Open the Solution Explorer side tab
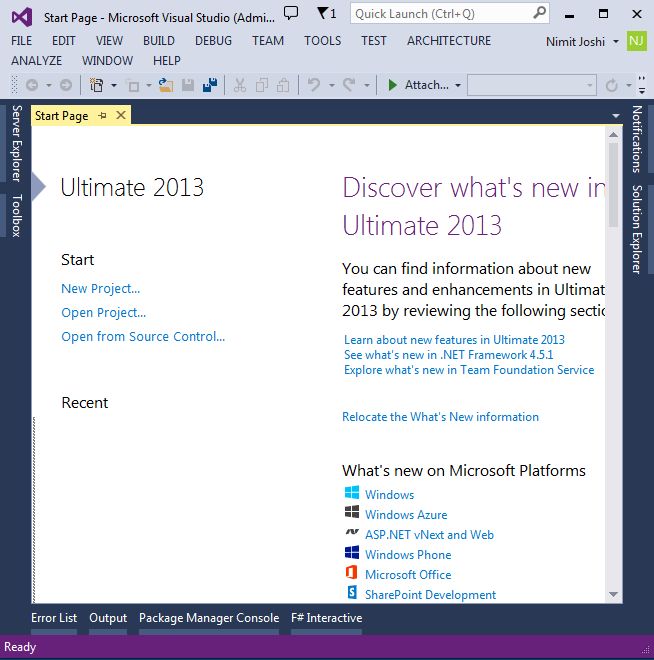654x660 pixels. tap(637, 229)
